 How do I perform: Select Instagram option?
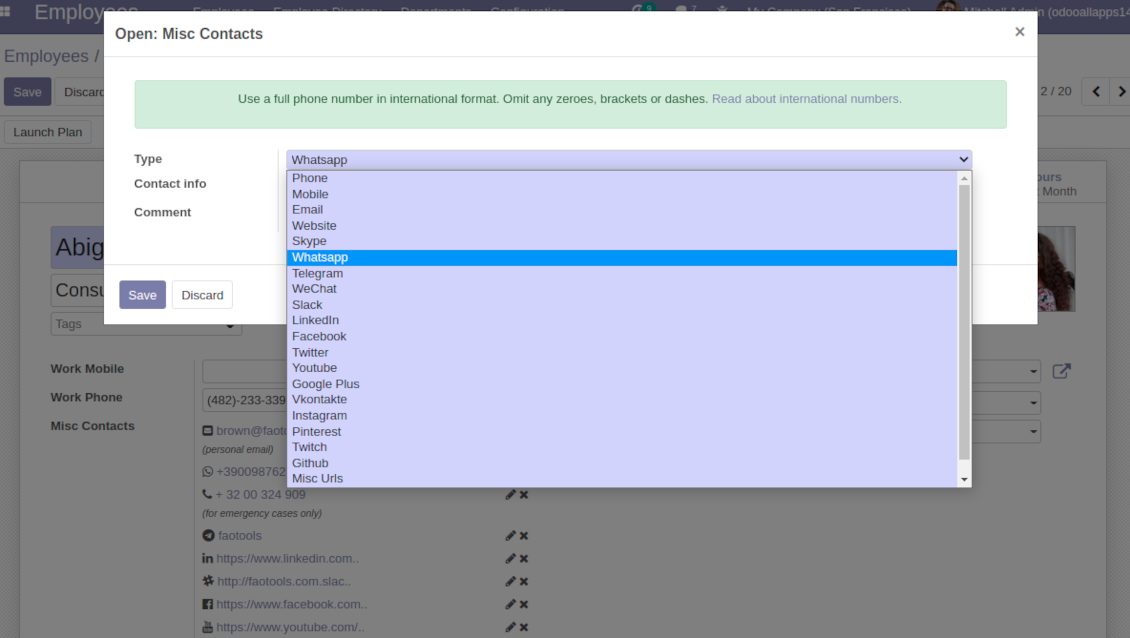tap(622, 416)
